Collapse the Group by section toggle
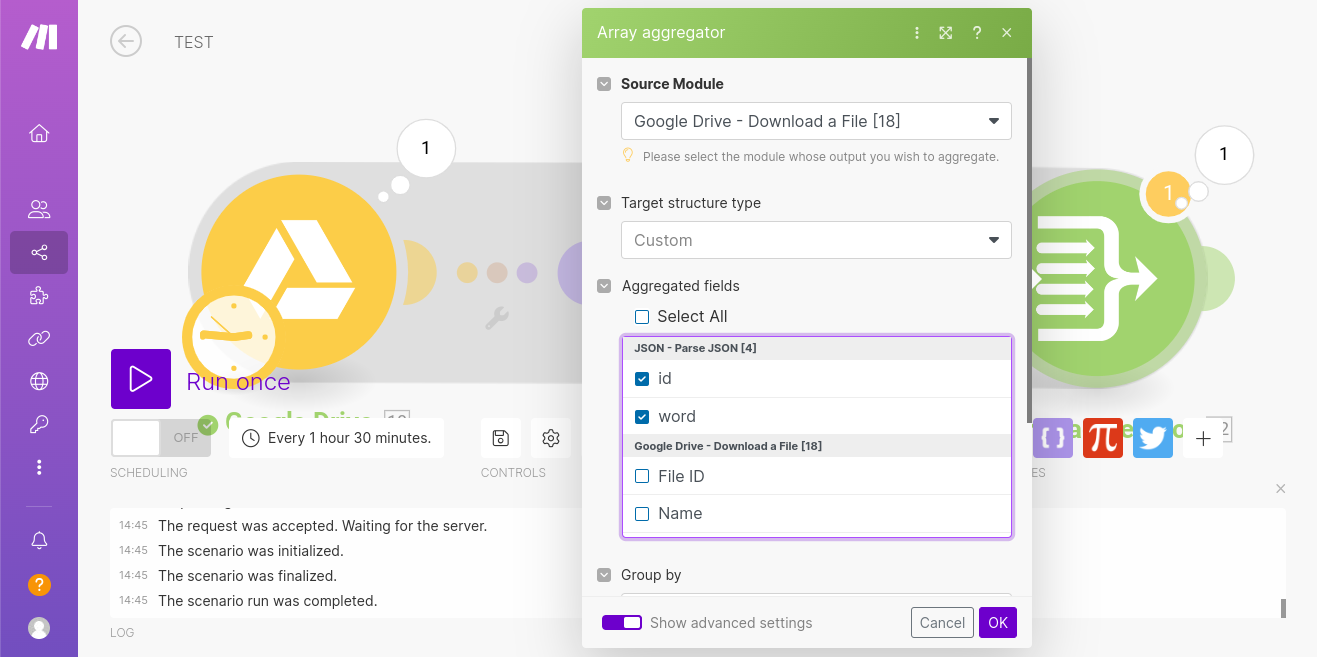 click(x=604, y=575)
